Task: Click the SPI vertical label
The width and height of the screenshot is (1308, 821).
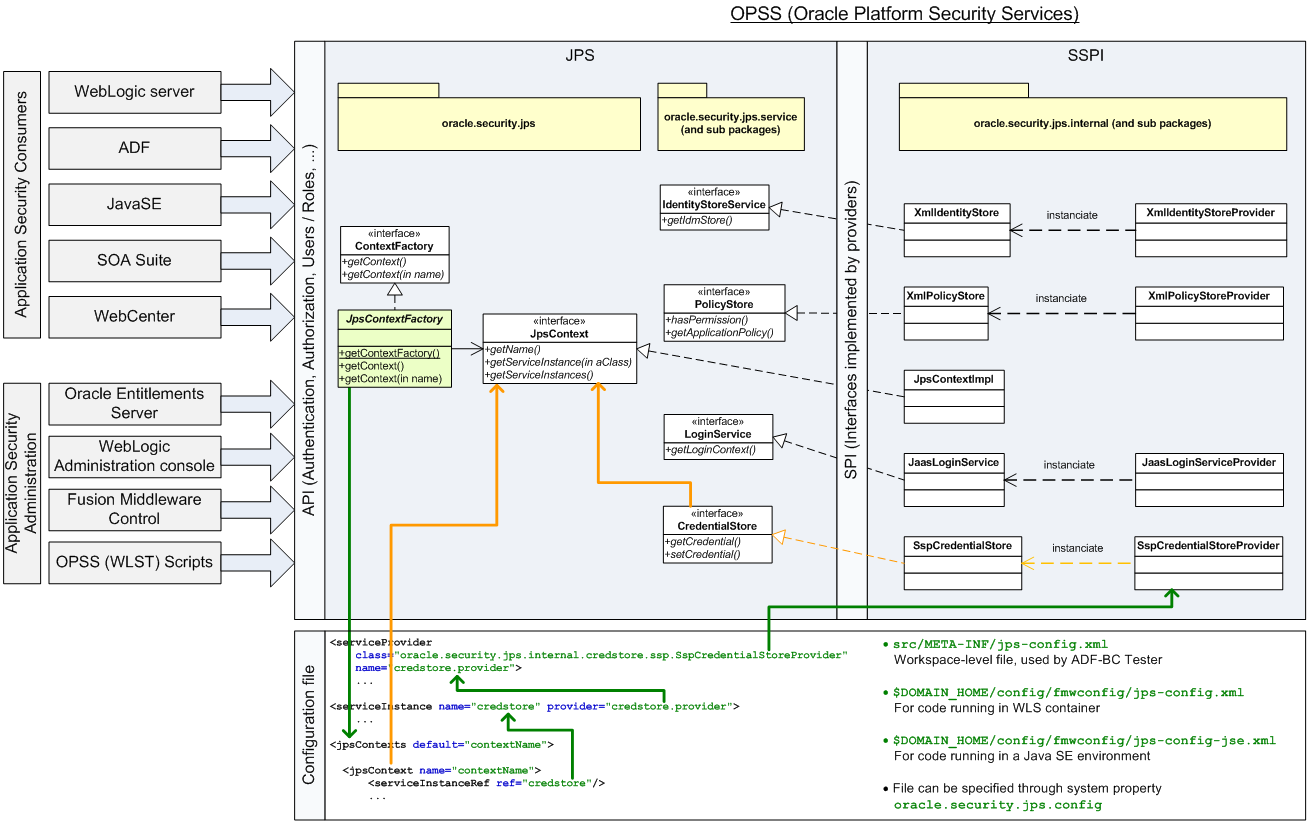Action: pos(851,332)
